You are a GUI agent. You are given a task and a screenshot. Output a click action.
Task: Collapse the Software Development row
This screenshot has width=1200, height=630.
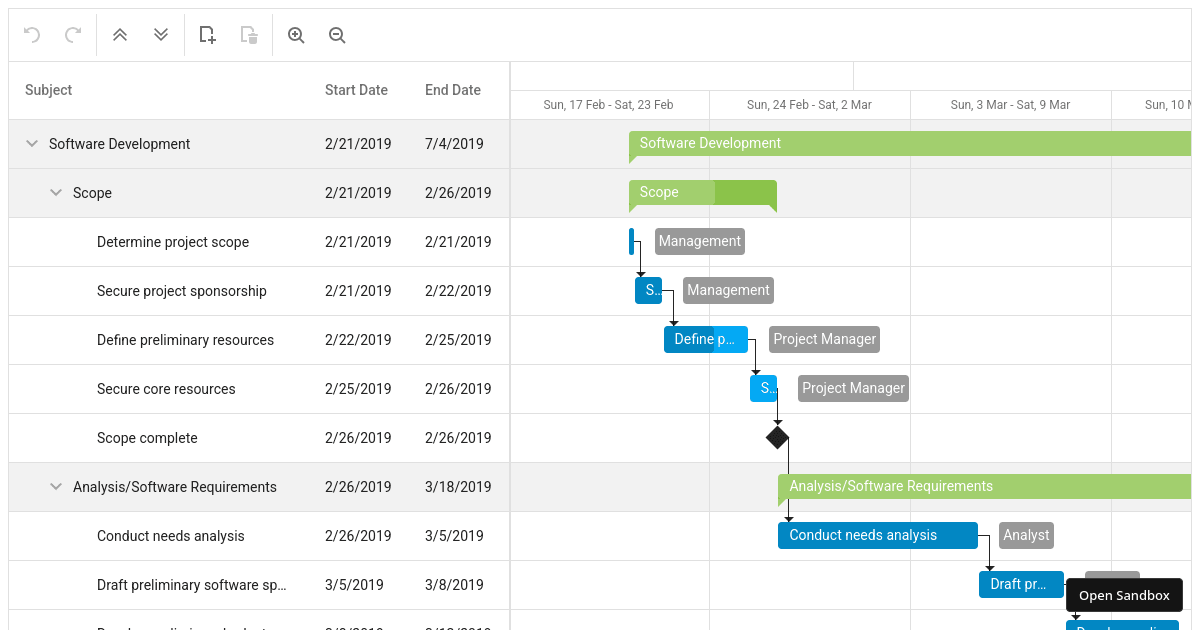32,144
